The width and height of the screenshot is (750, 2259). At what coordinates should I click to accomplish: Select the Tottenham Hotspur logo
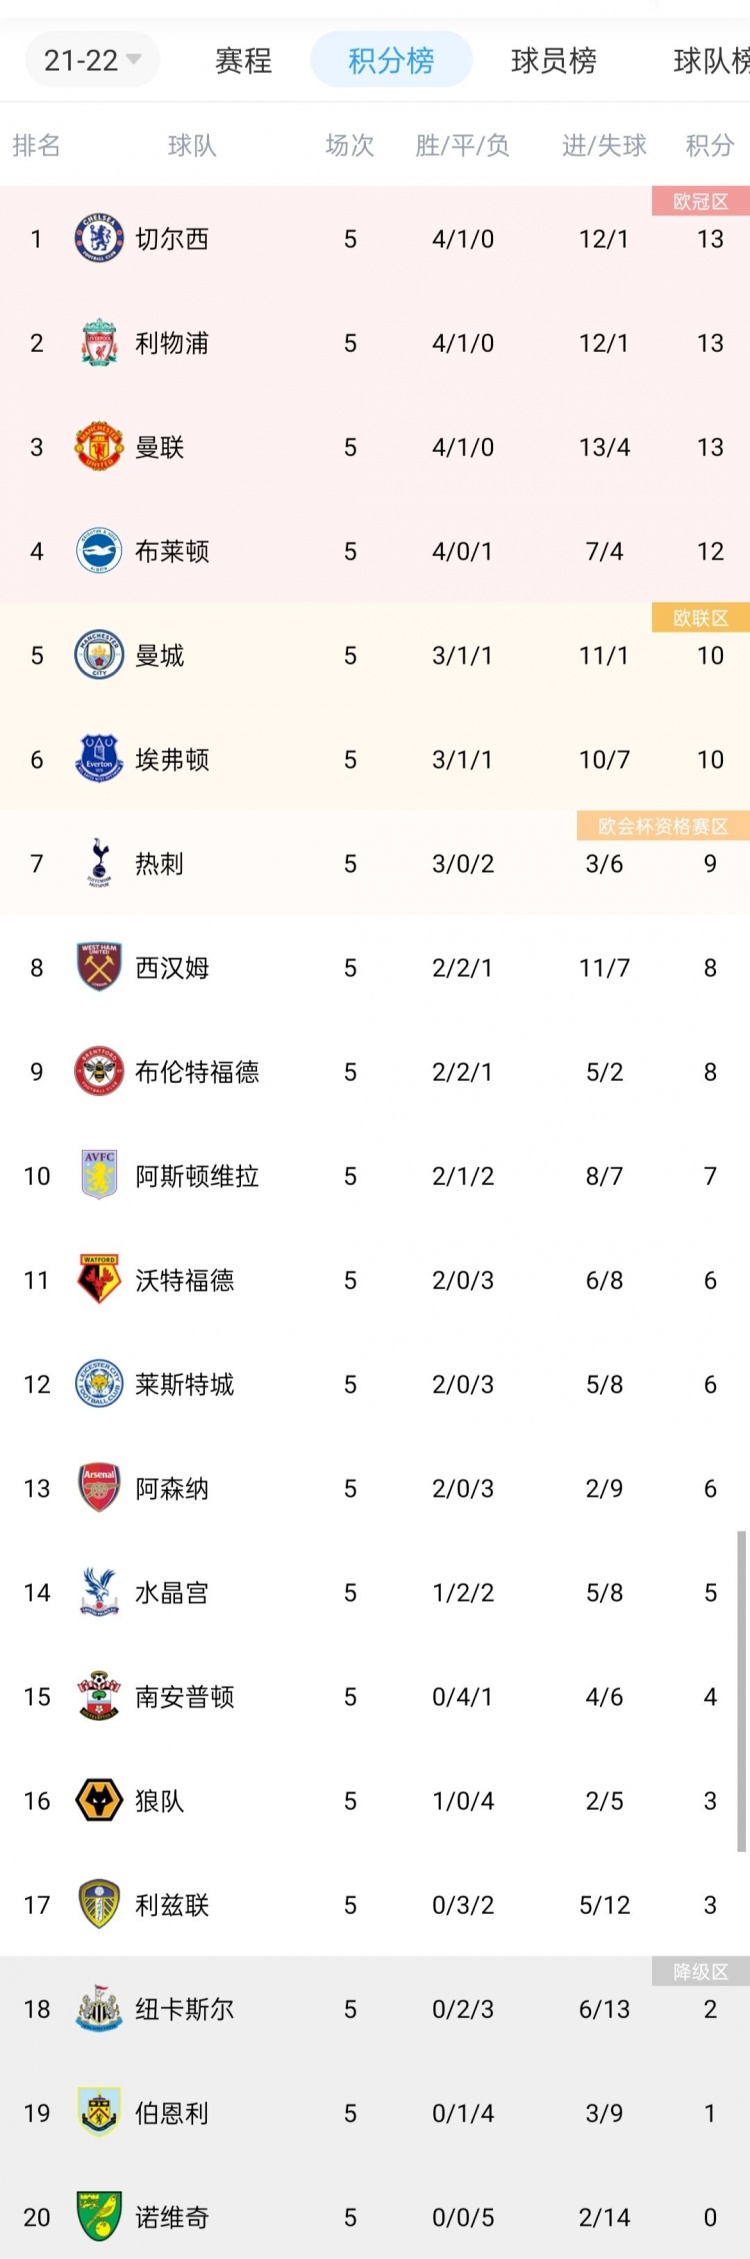point(97,863)
